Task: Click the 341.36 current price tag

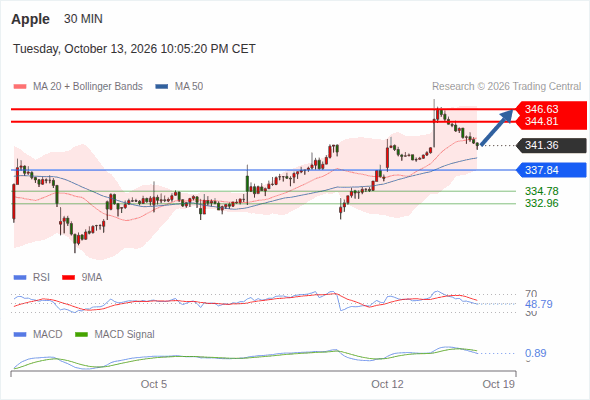Action: pos(551,145)
